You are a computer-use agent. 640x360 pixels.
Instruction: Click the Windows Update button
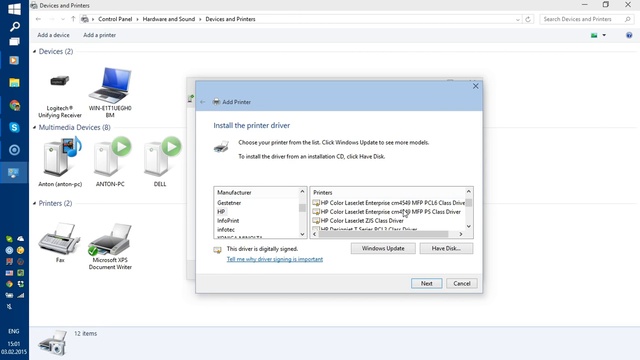(383, 248)
